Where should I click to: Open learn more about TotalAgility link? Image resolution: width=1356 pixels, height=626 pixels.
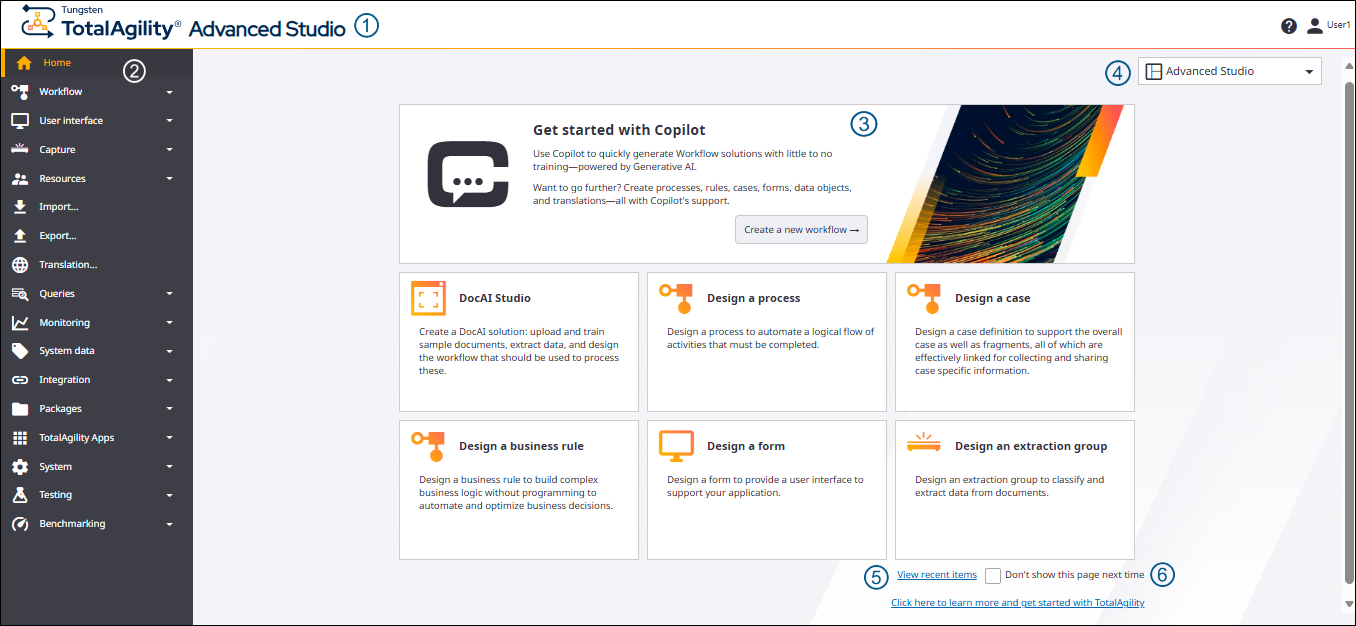pos(1018,603)
